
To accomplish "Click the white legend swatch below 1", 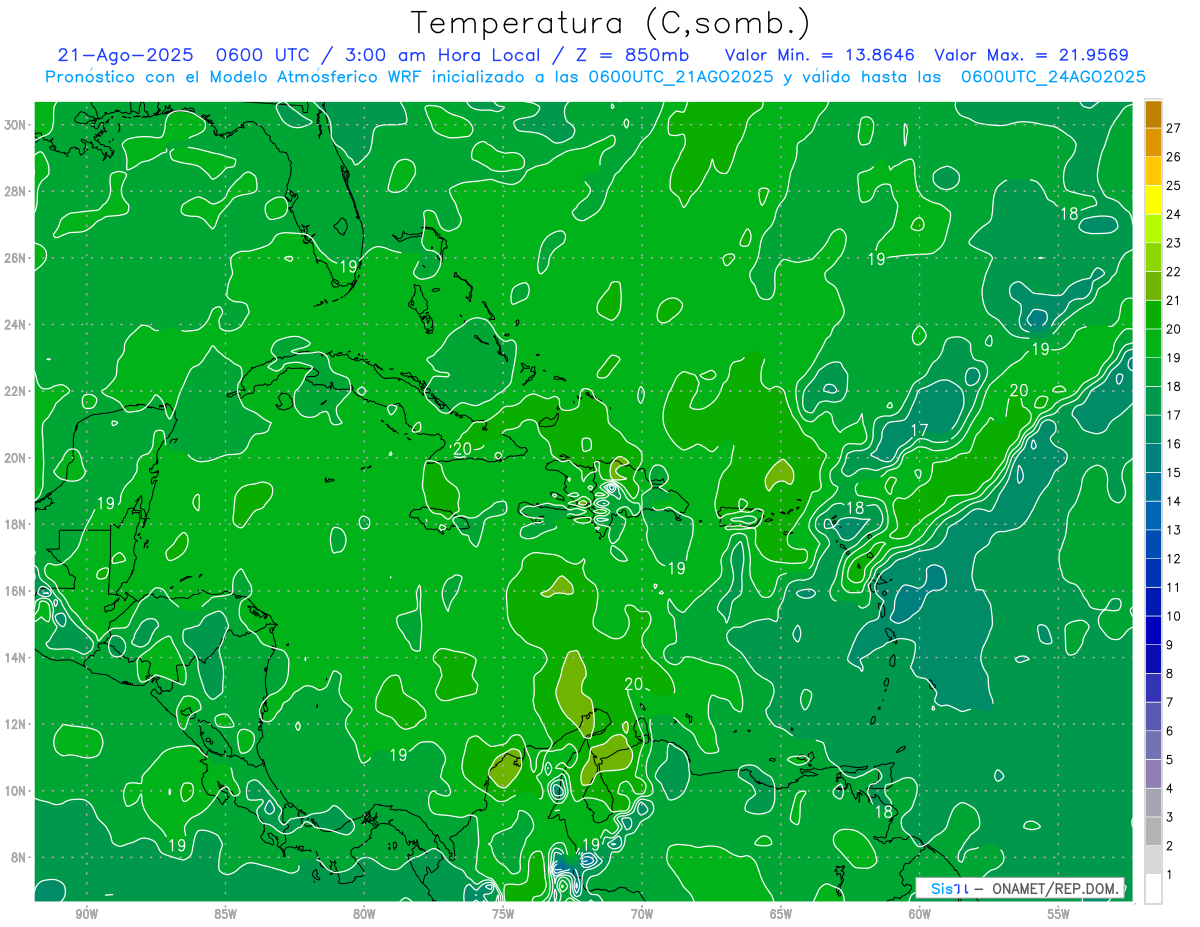I will (x=1153, y=889).
